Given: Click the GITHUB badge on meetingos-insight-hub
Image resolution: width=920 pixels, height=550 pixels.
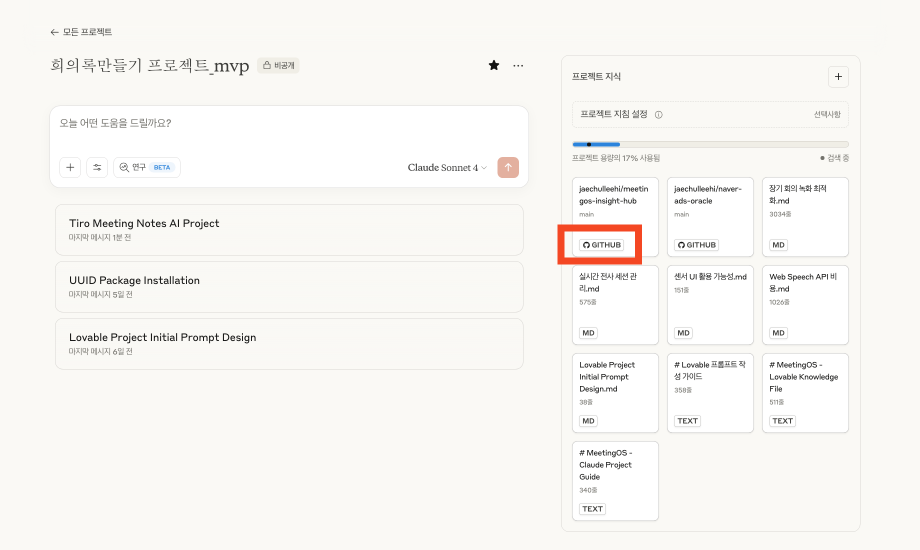Looking at the screenshot, I should [601, 245].
